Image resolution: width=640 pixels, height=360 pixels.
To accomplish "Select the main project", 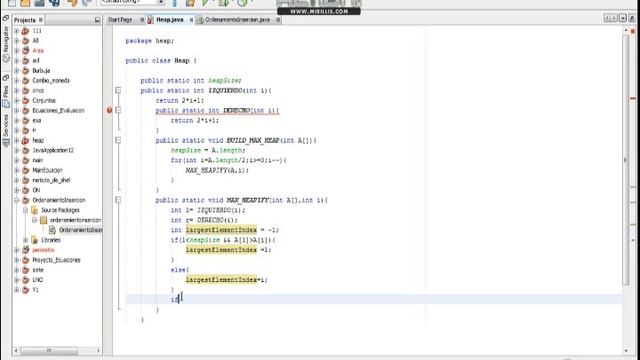I will [x=38, y=160].
